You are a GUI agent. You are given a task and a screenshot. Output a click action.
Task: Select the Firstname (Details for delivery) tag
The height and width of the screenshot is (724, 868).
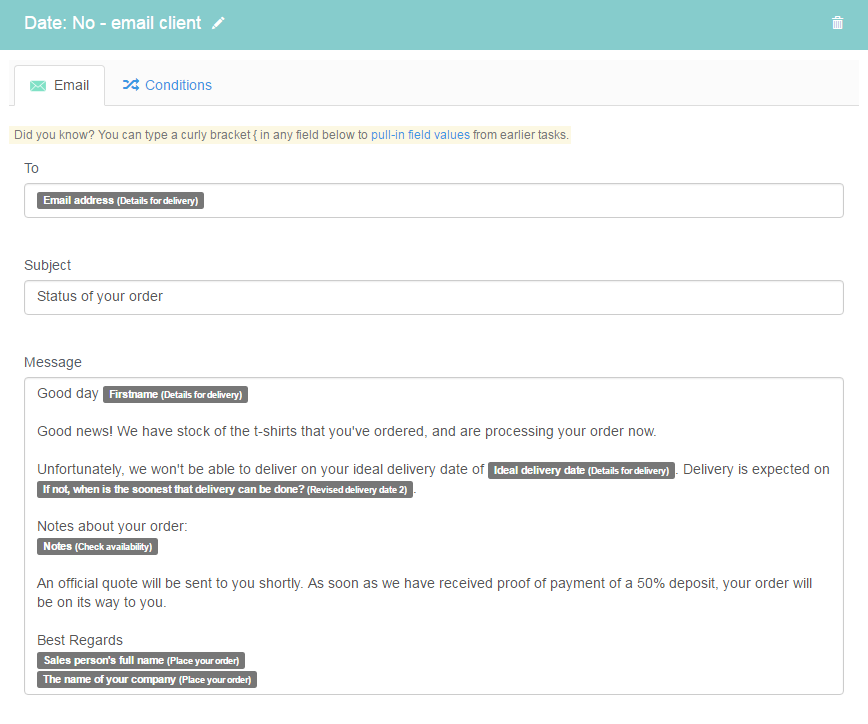click(x=175, y=394)
